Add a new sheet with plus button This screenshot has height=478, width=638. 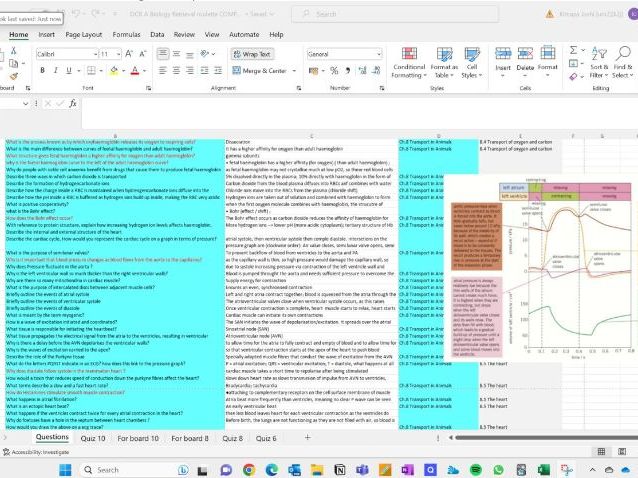click(x=307, y=438)
